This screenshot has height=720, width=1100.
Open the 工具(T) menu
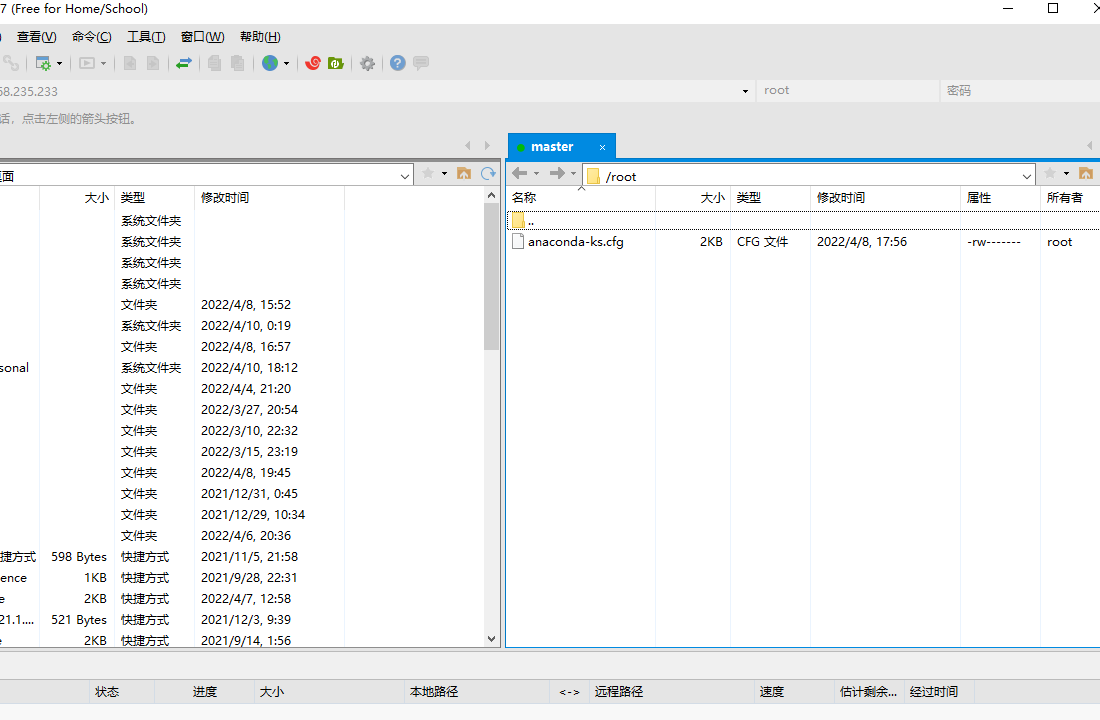[x=146, y=37]
